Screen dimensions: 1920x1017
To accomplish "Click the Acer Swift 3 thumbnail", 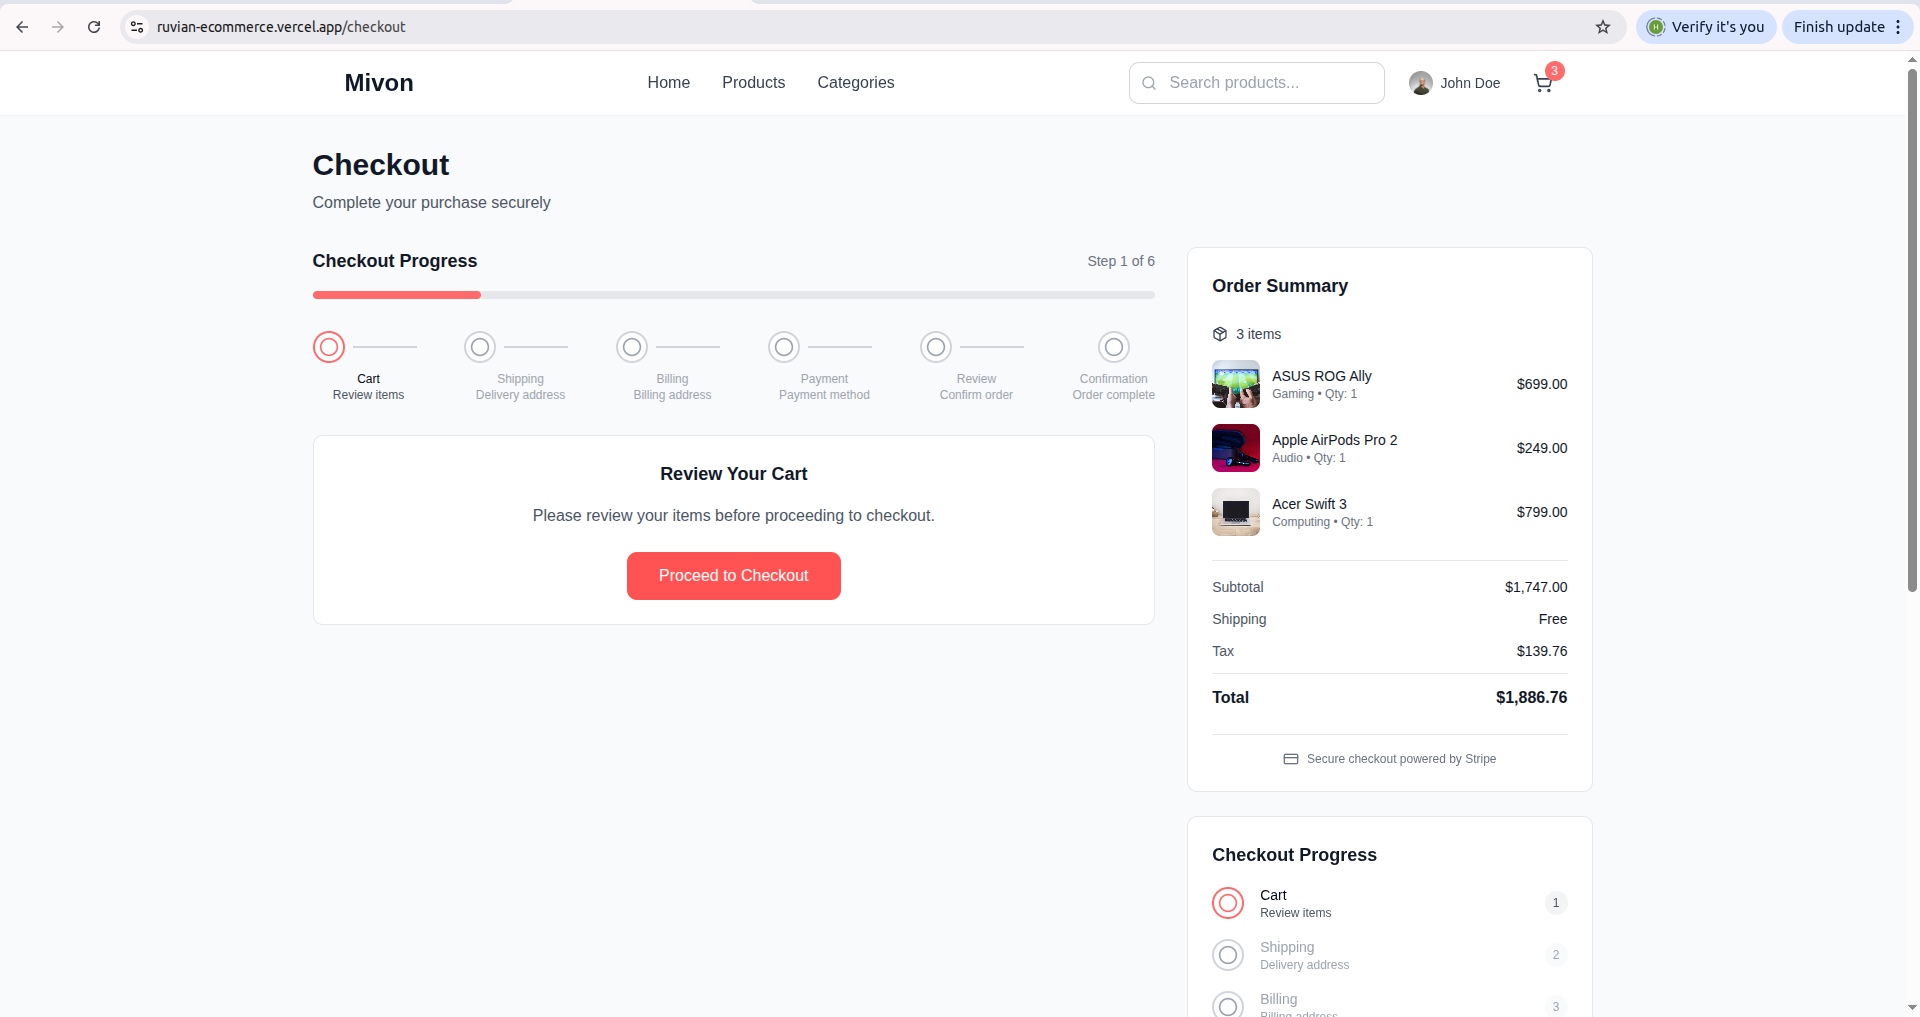I will pyautogui.click(x=1236, y=512).
